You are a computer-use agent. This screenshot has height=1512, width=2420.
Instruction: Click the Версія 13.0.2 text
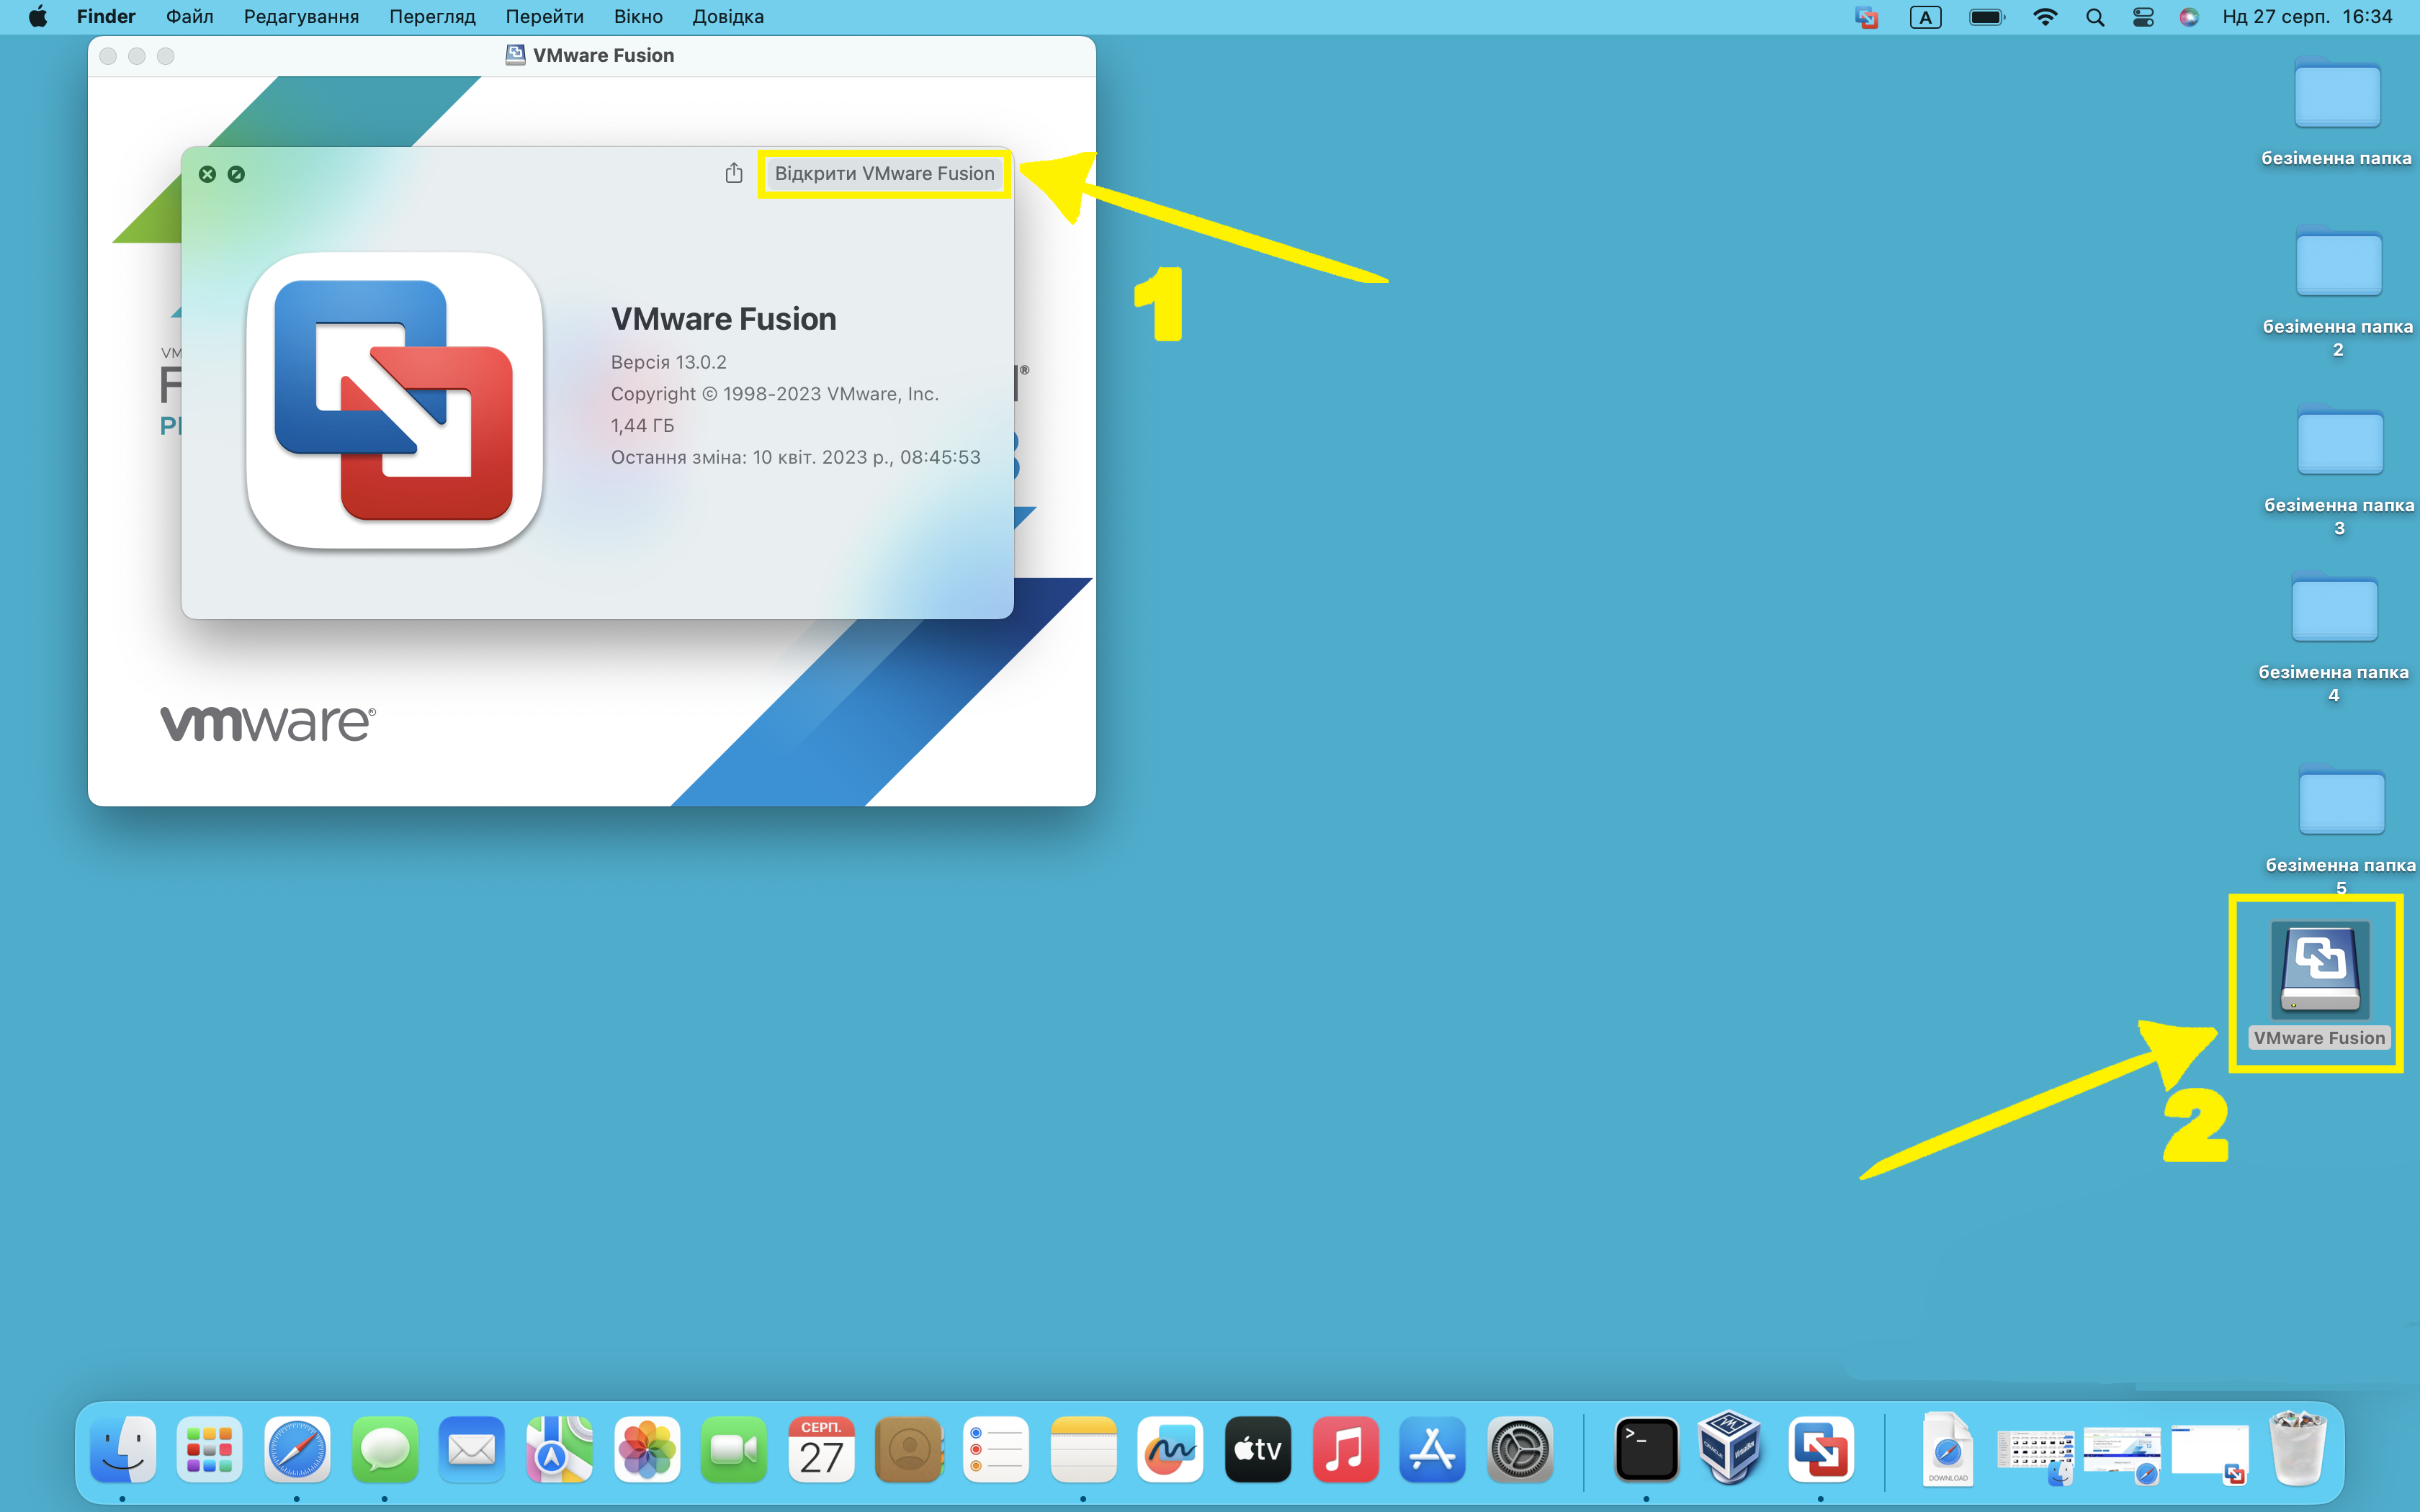(x=669, y=362)
